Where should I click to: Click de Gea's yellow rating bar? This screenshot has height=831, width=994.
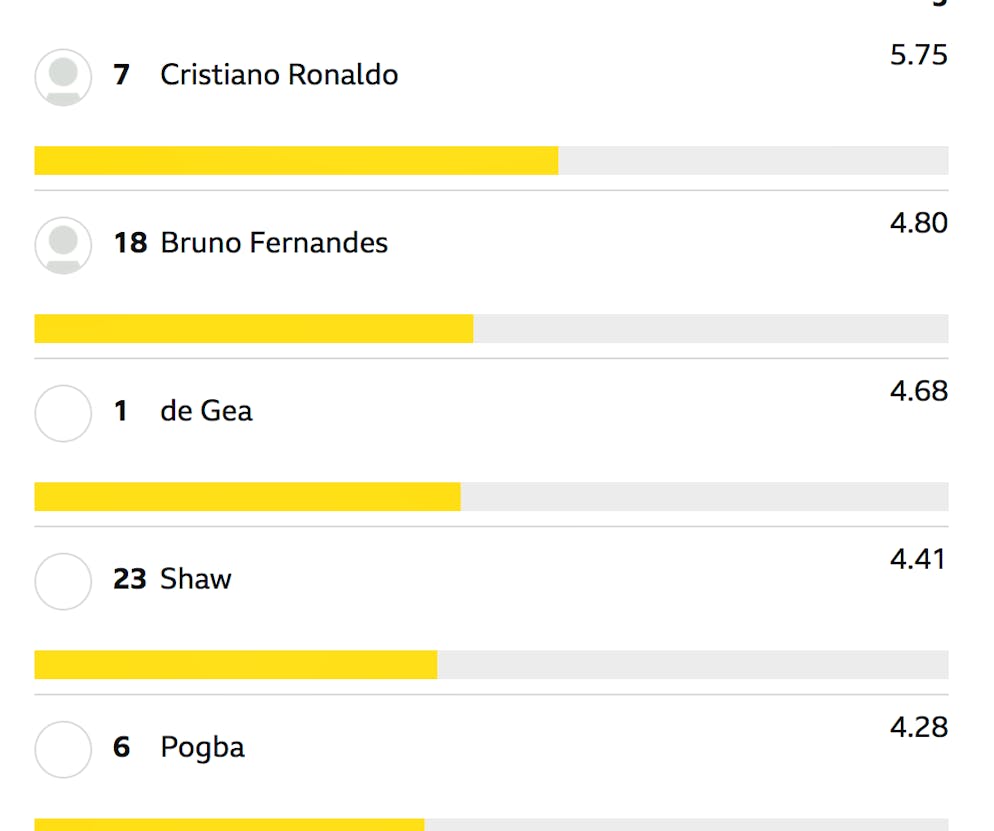(x=247, y=496)
